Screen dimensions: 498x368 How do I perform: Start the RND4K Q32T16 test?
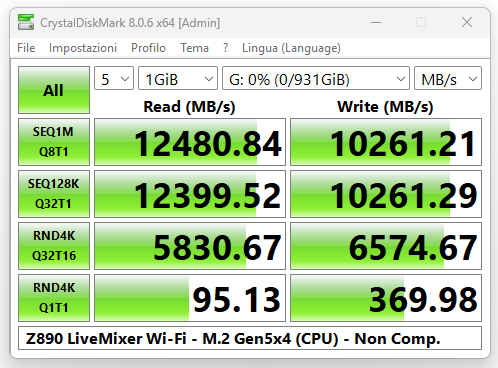(x=54, y=246)
